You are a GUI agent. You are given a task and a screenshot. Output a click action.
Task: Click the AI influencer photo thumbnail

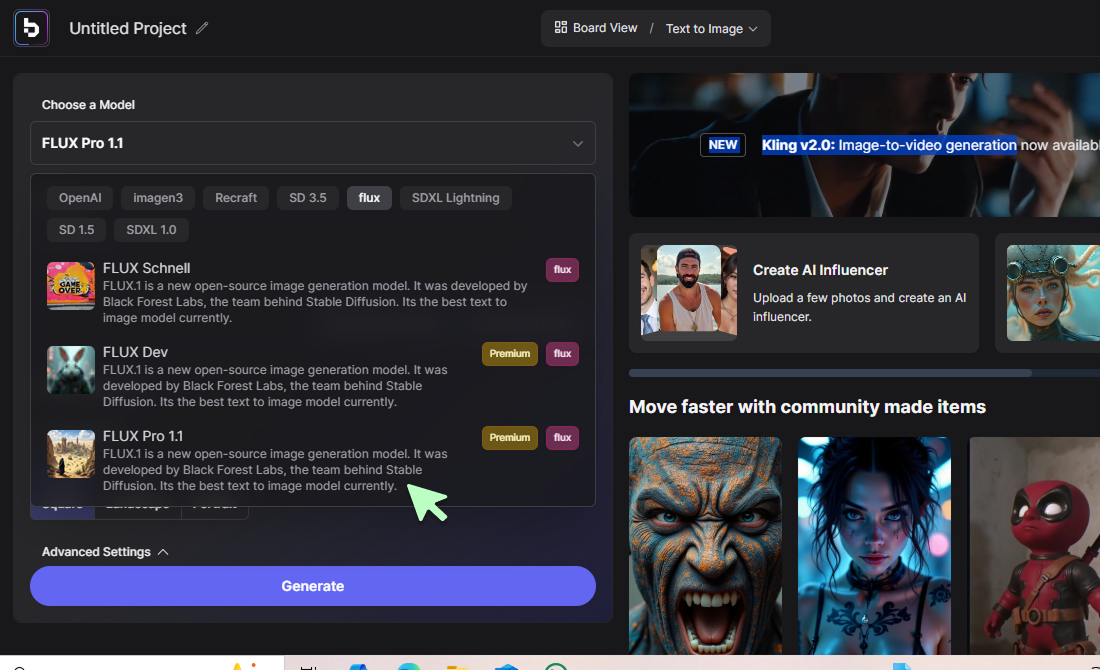pos(689,293)
